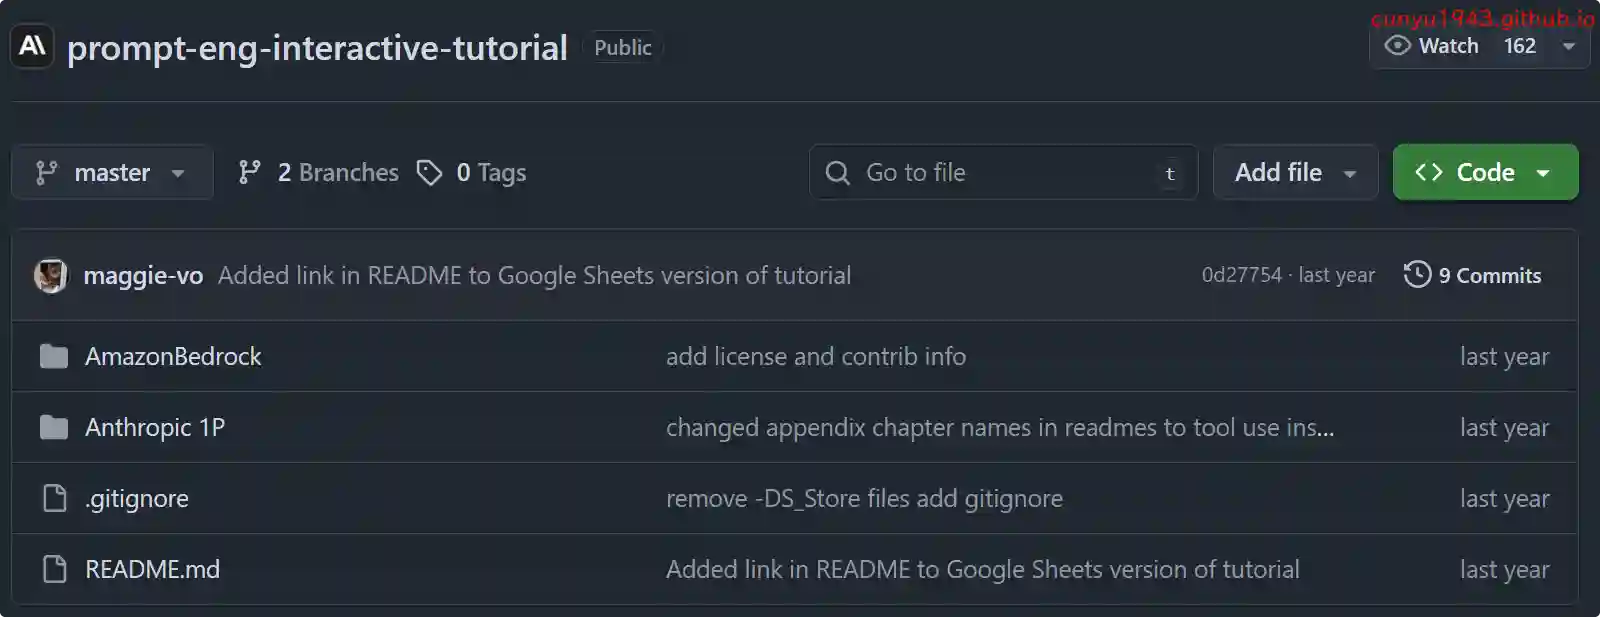Open the green Code dropdown
The height and width of the screenshot is (617, 1600).
[x=1485, y=173]
